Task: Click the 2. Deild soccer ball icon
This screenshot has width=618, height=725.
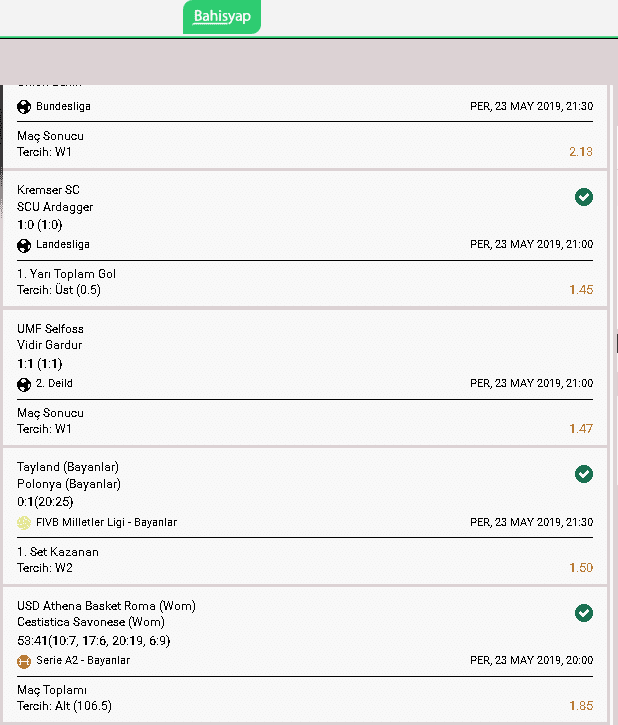Action: (x=24, y=384)
